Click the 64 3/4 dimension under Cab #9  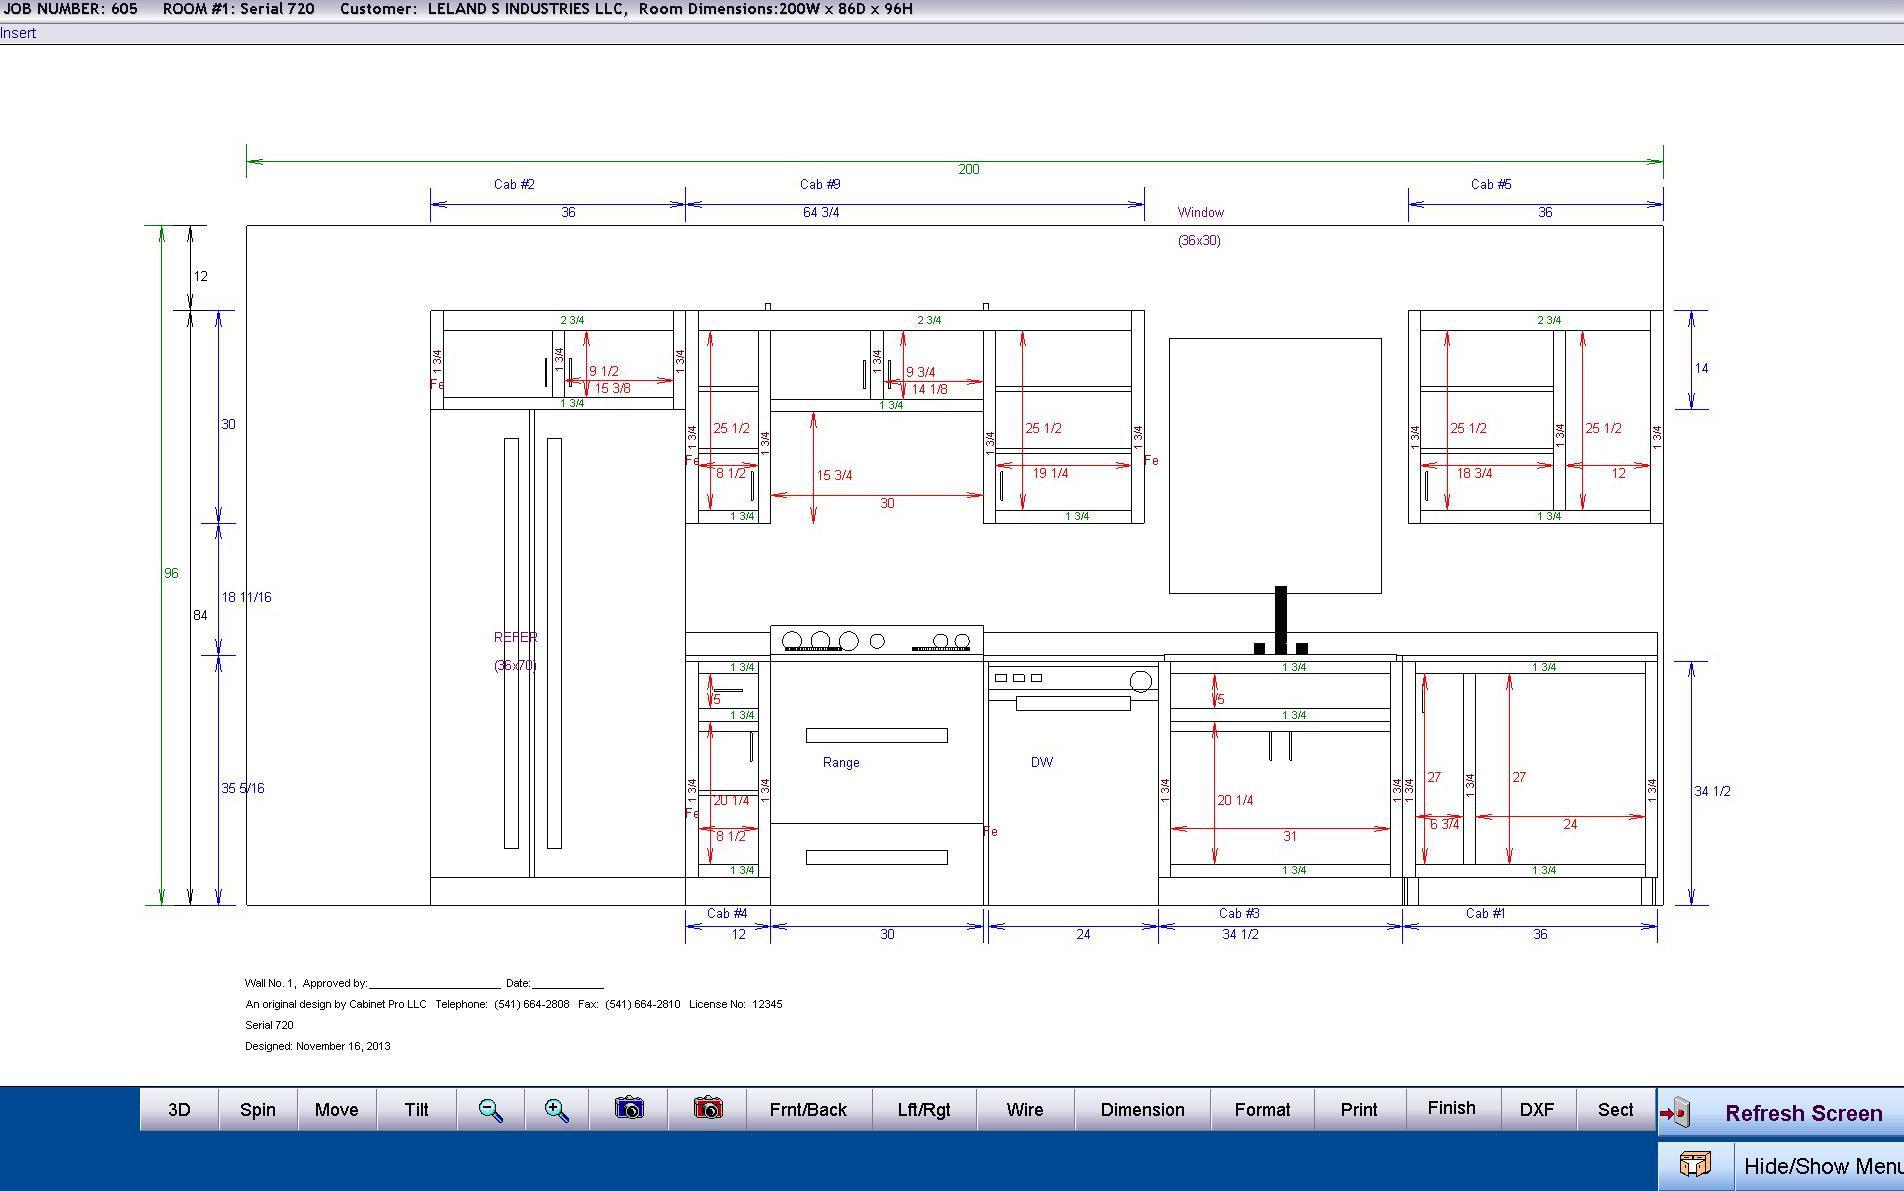(821, 212)
